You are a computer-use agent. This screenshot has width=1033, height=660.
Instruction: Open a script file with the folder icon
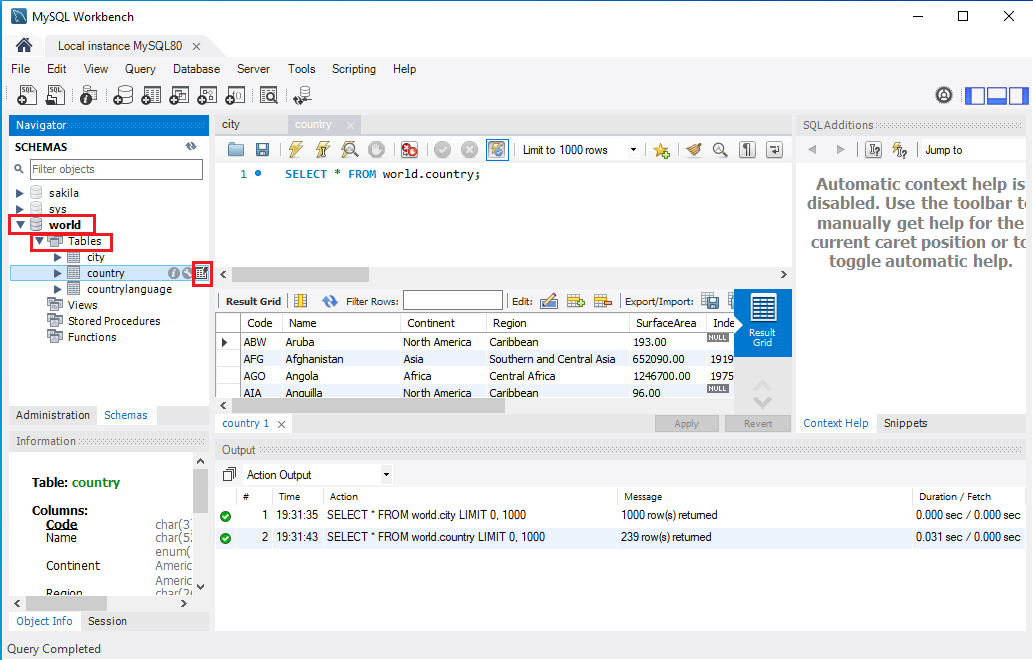pyautogui.click(x=236, y=150)
